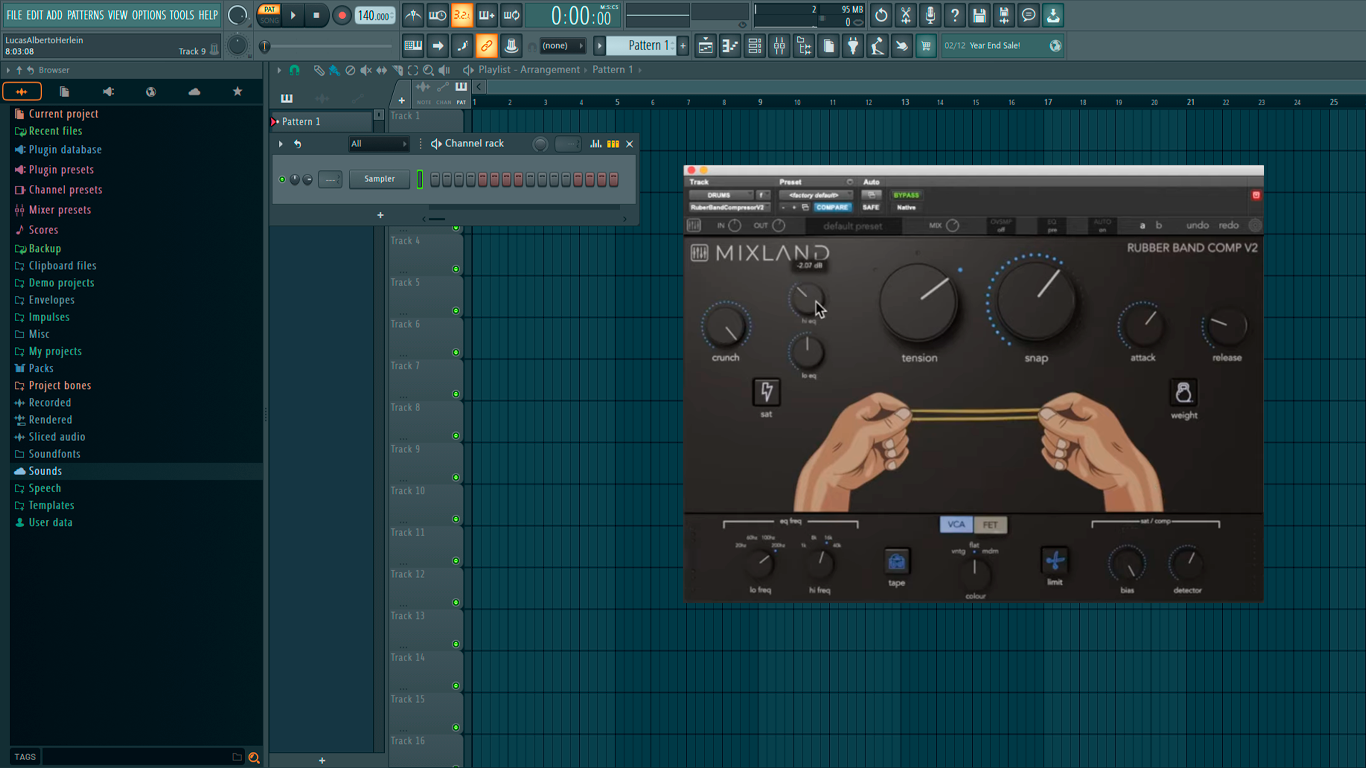Toggle PAT/SONG mode switch
1366x768 pixels.
(x=269, y=15)
